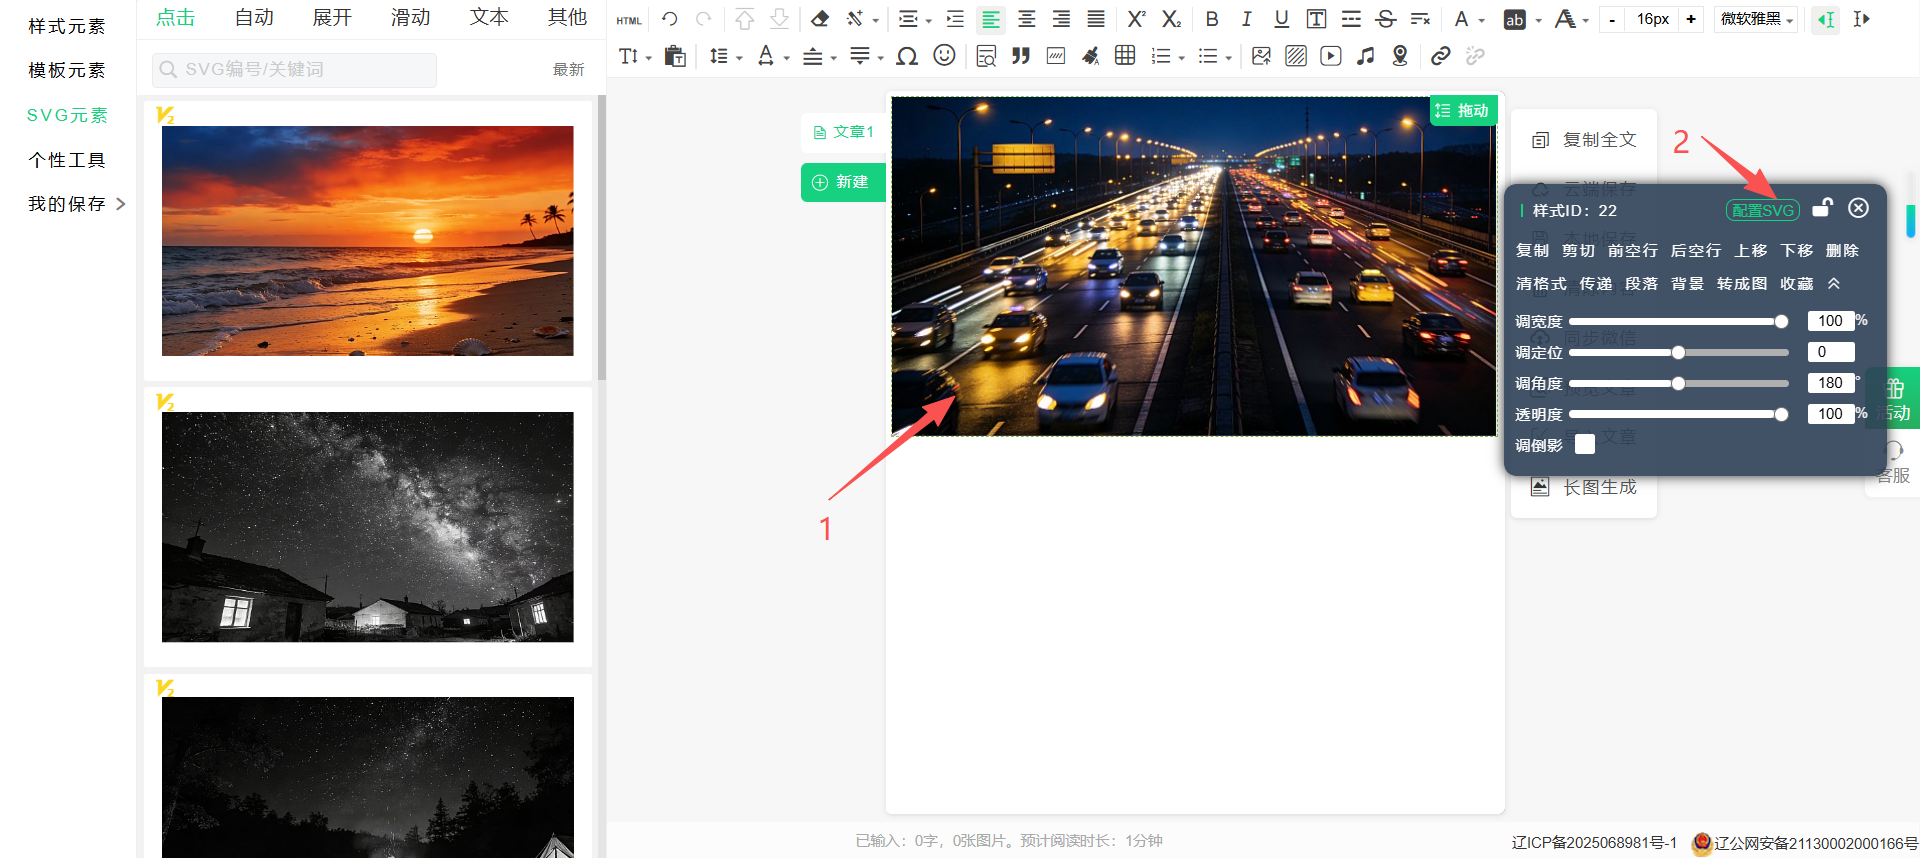Toggle the padlock in style panel

click(1822, 208)
